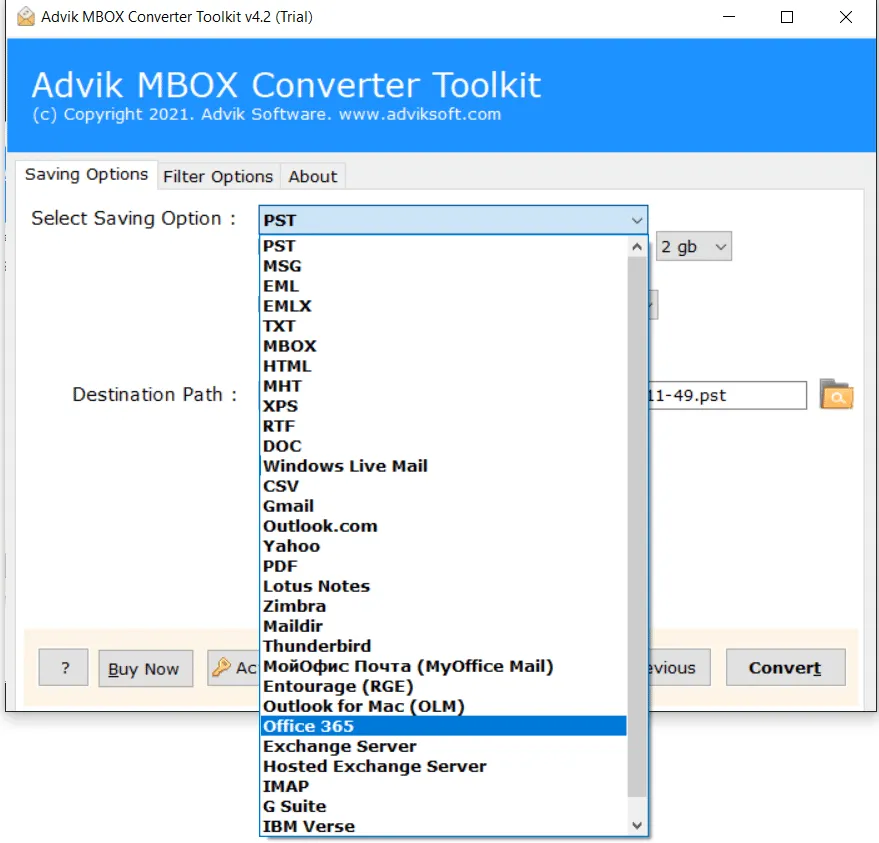The height and width of the screenshot is (843, 879).
Task: Select Zimbra in the list
Action: [443, 606]
